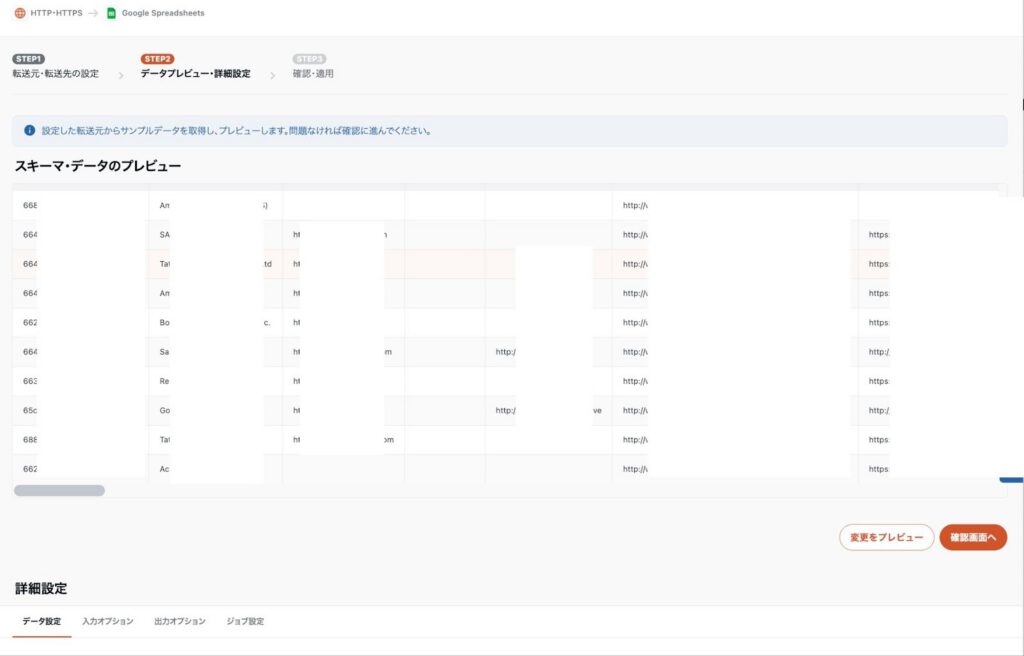Open the ジョブ設定 tab
1024x656 pixels.
tap(245, 622)
